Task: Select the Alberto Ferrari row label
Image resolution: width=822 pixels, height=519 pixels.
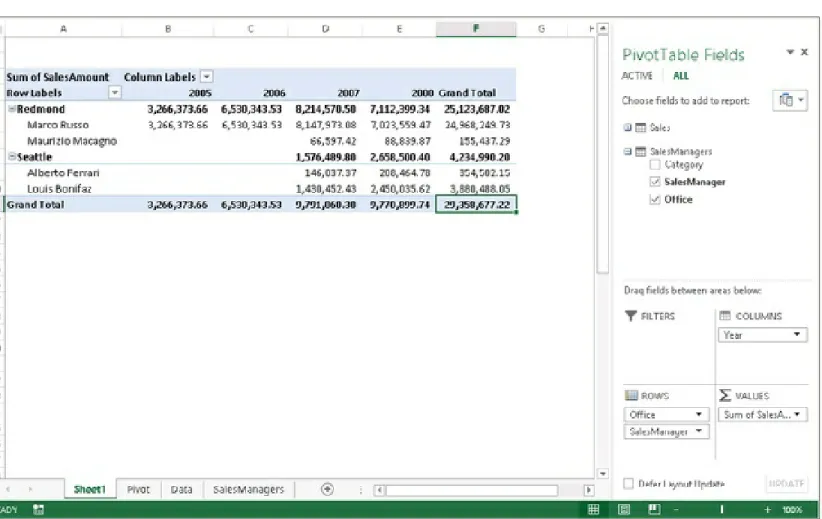Action: 63,172
